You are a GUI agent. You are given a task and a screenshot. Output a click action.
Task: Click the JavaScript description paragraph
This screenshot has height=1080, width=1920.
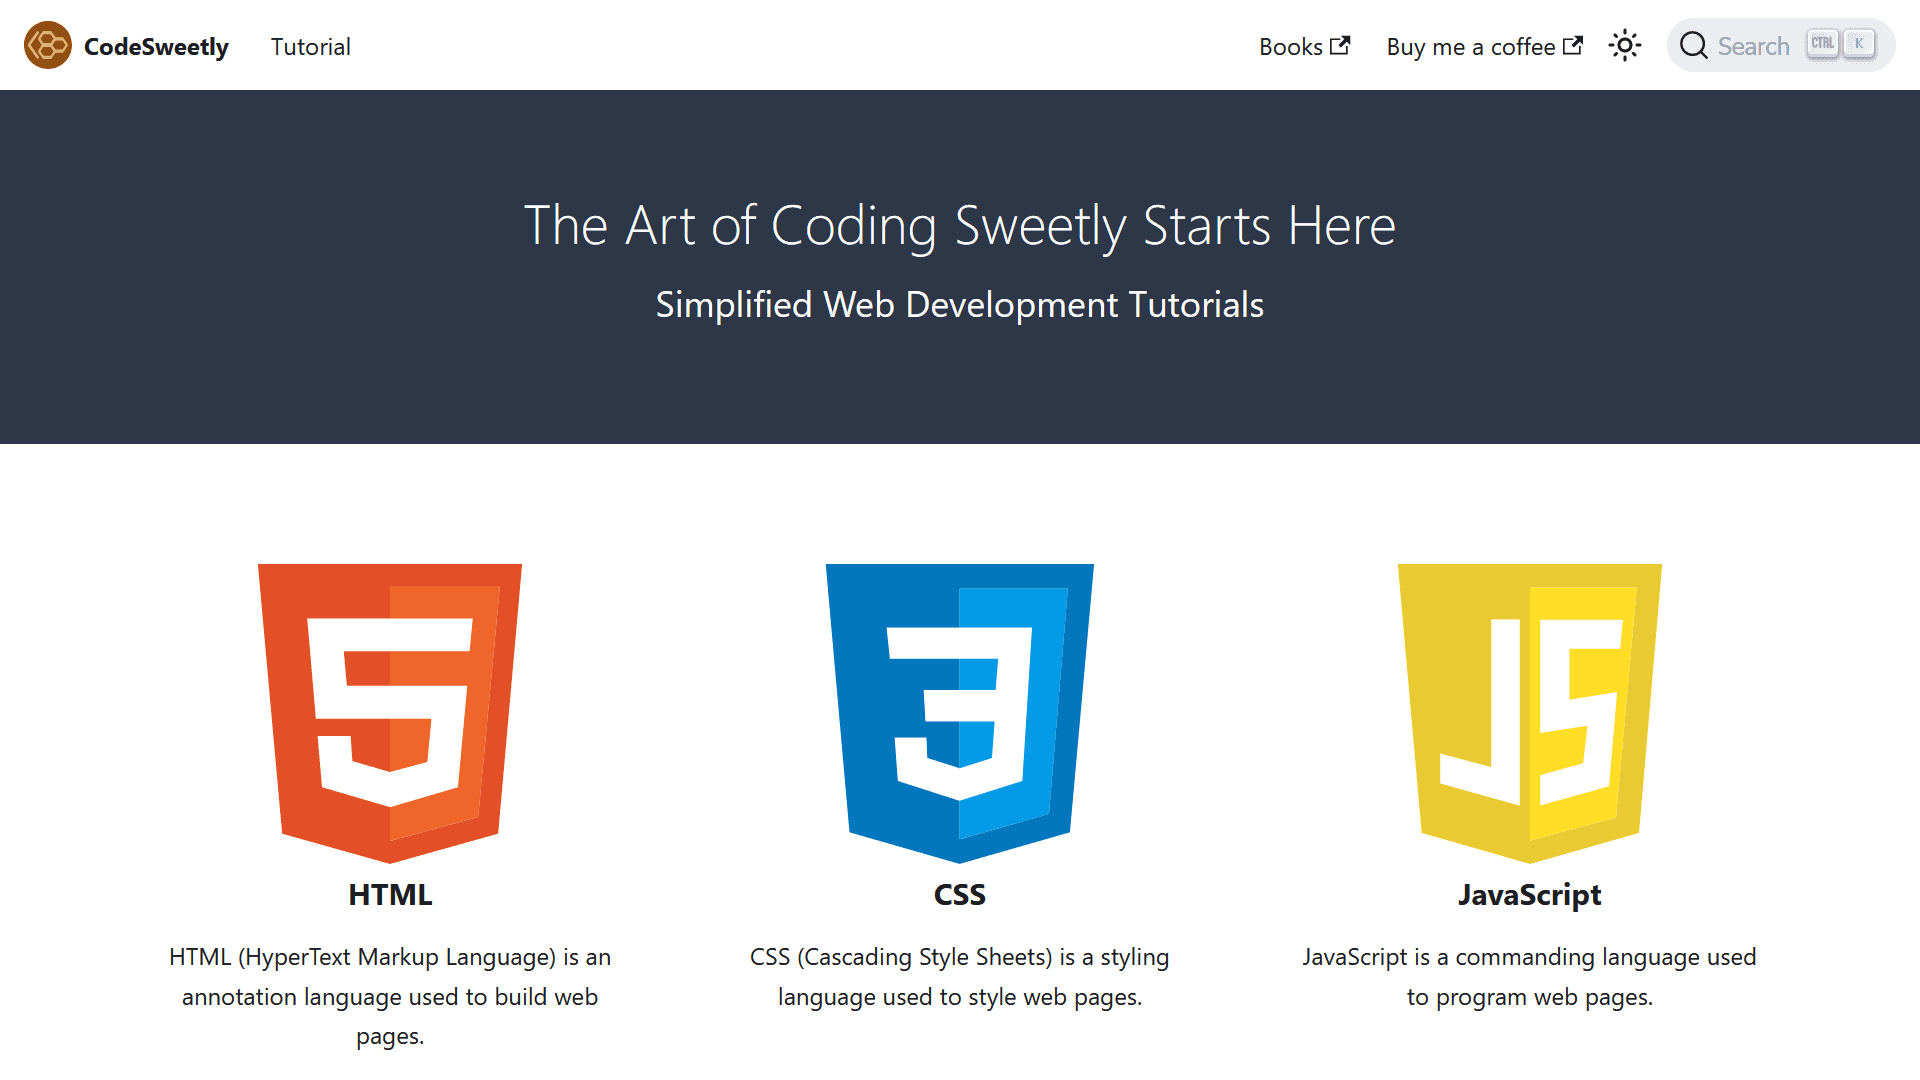click(1530, 977)
